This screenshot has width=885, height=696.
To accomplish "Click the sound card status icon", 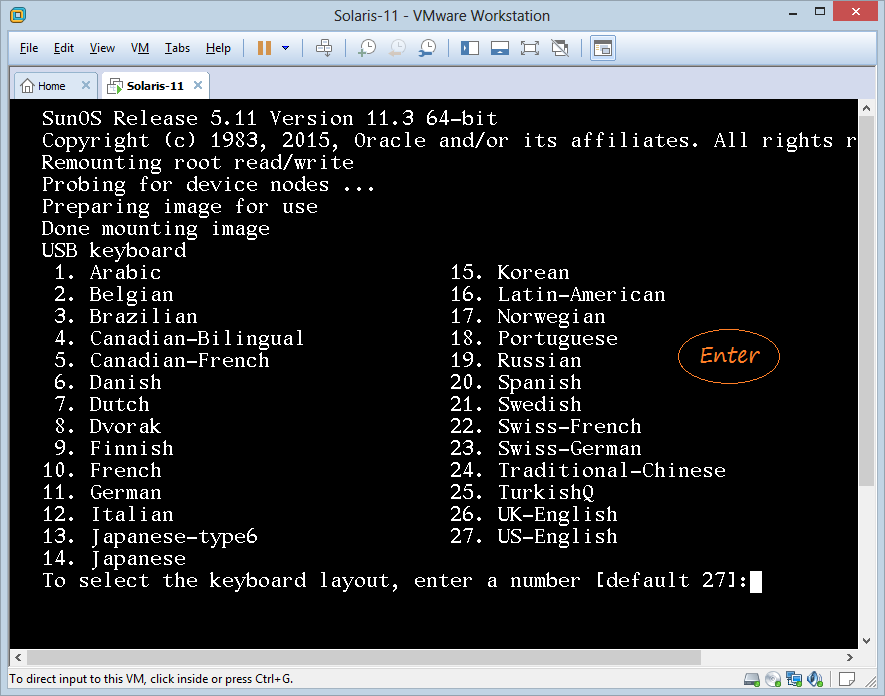I will click(x=815, y=679).
